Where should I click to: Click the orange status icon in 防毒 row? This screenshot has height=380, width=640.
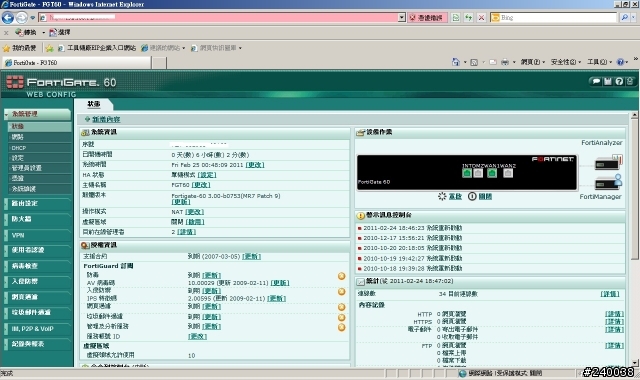(x=342, y=276)
